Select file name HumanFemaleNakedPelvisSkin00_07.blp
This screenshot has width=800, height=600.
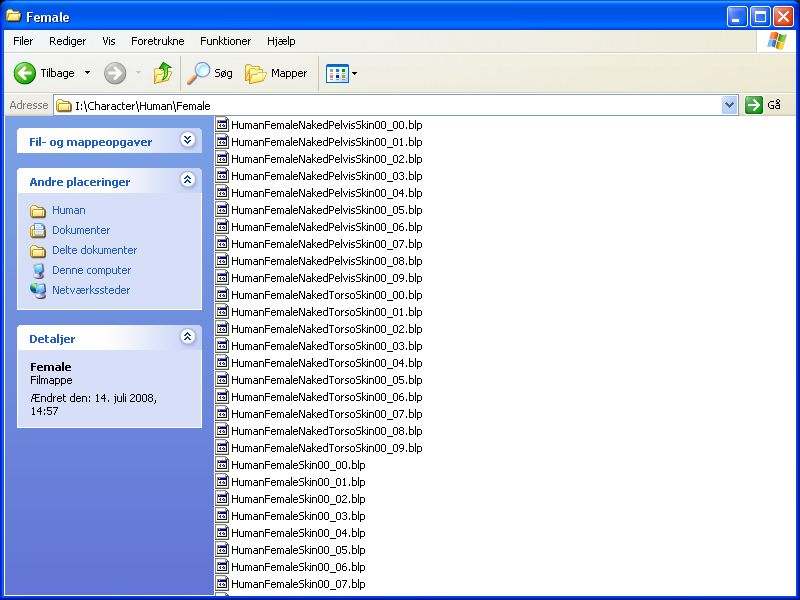327,244
